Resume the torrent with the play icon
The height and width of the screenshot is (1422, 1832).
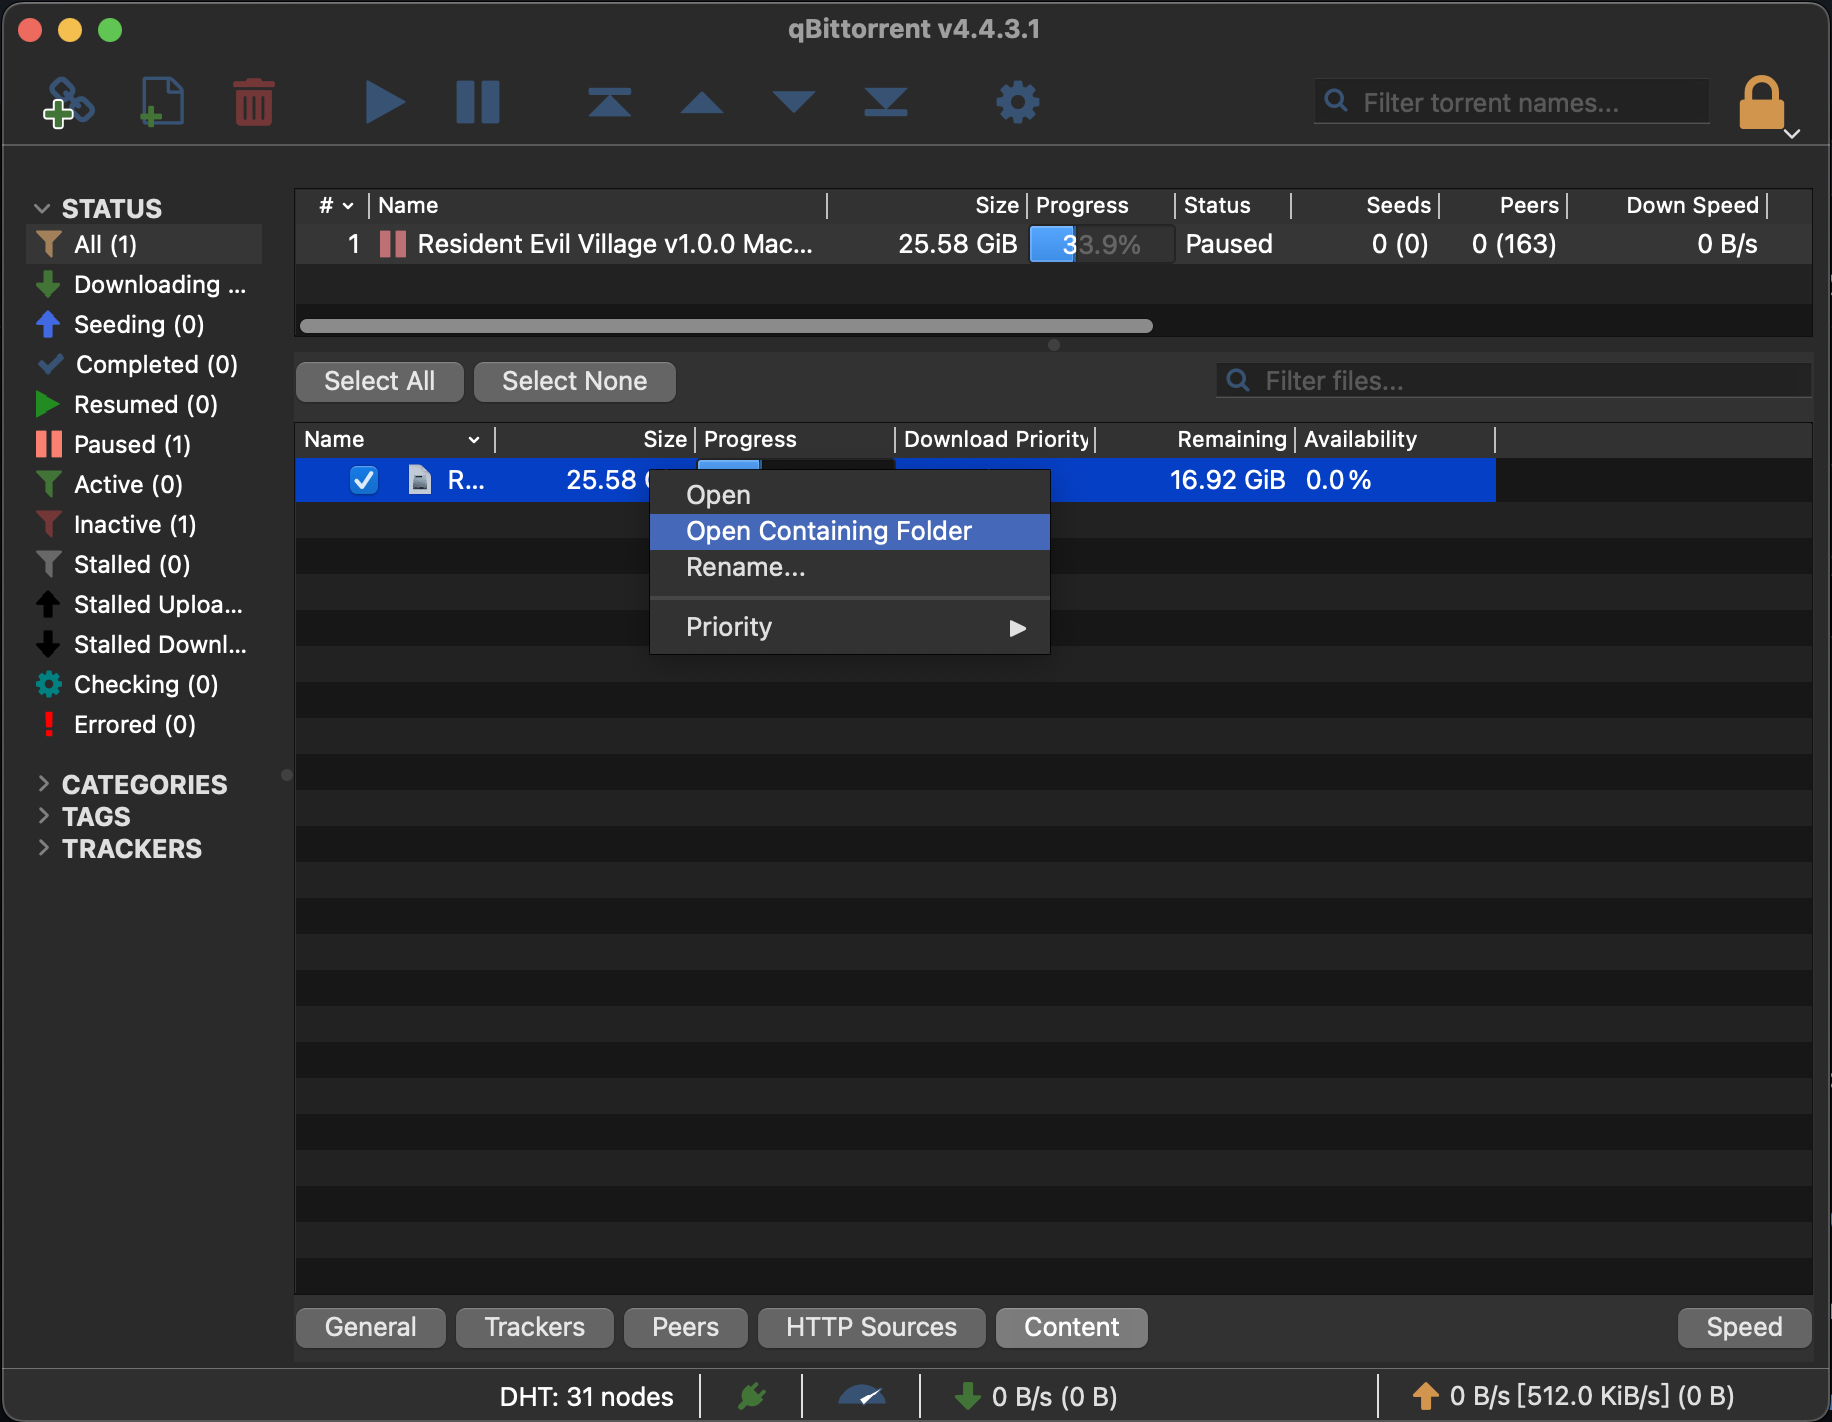tap(385, 101)
